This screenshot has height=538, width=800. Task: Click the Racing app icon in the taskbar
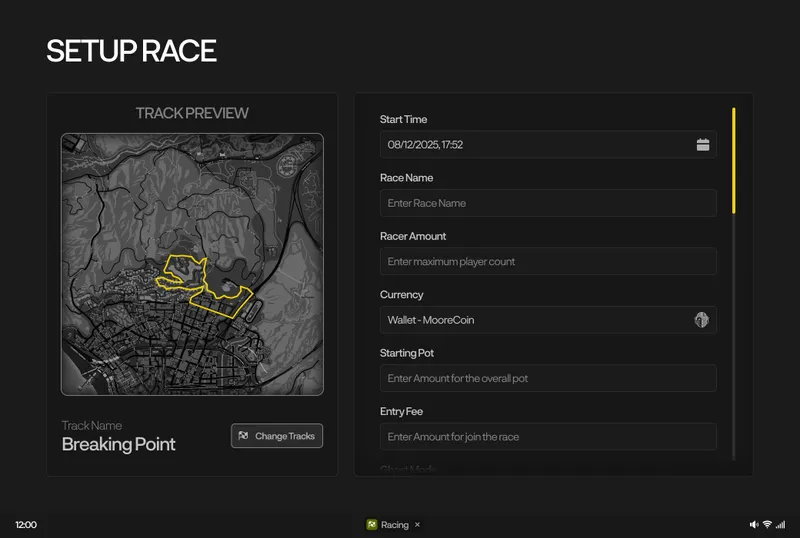pos(372,524)
